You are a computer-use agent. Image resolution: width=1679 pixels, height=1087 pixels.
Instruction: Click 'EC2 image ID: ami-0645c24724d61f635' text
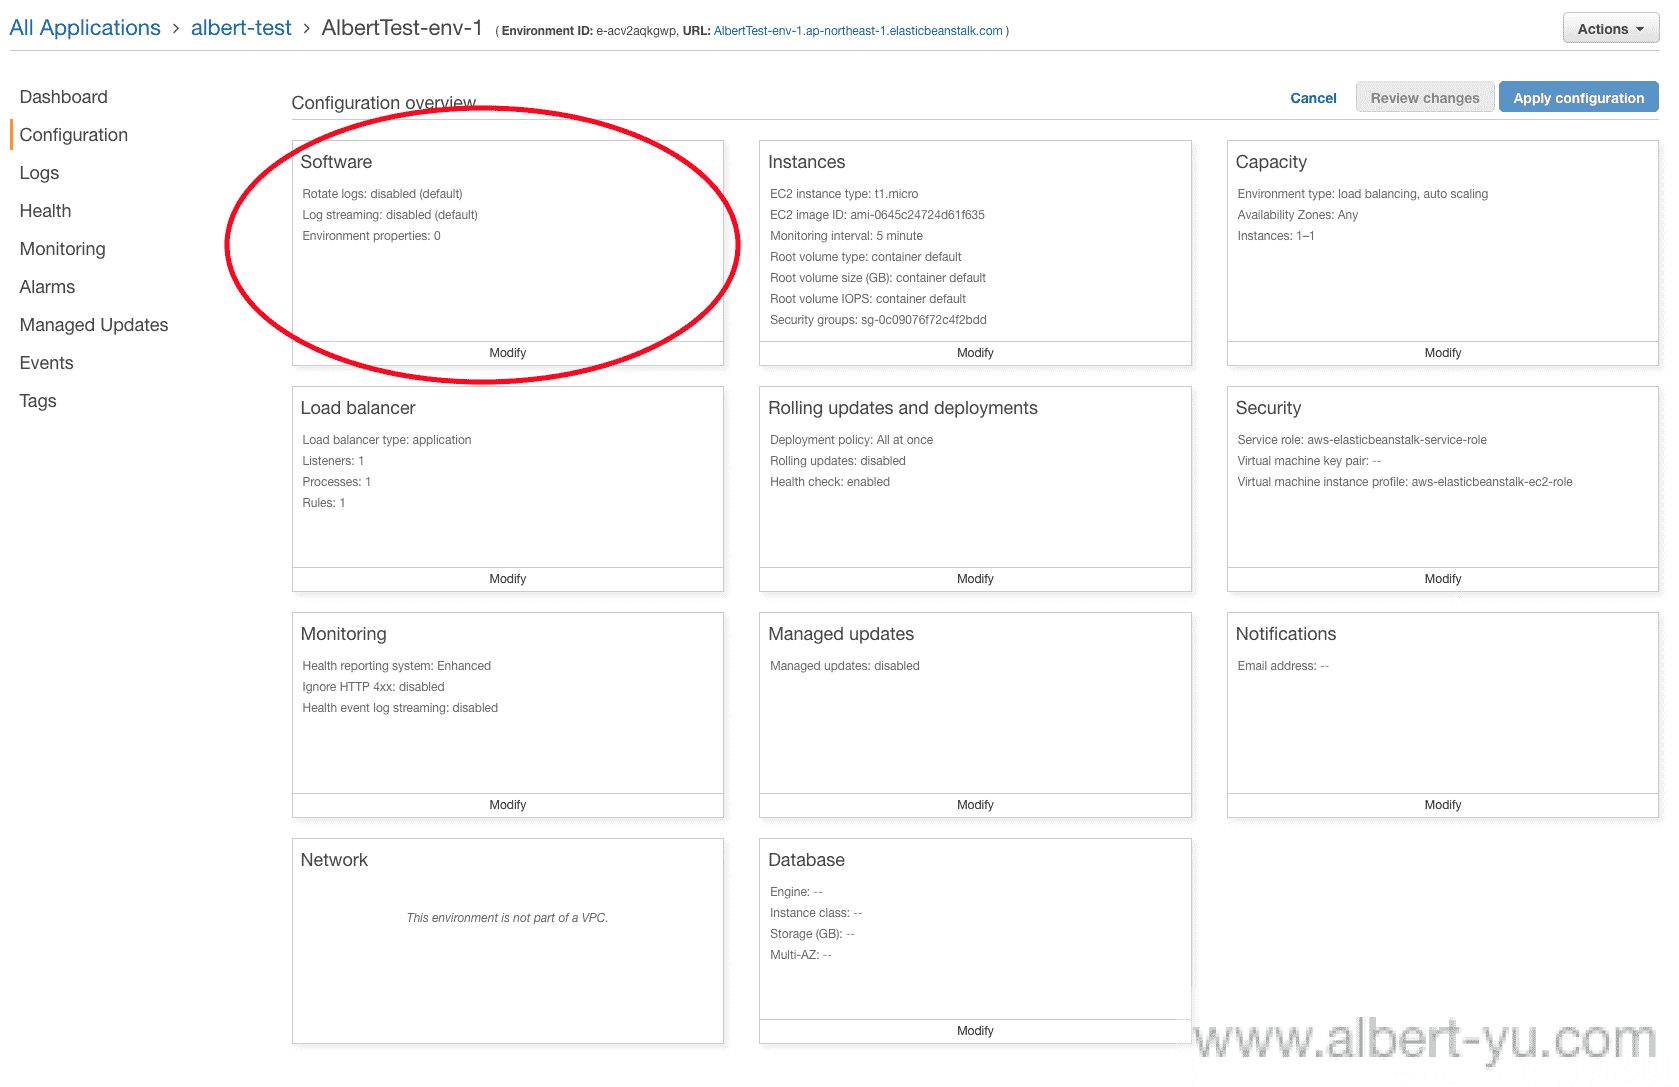pyautogui.click(x=877, y=215)
